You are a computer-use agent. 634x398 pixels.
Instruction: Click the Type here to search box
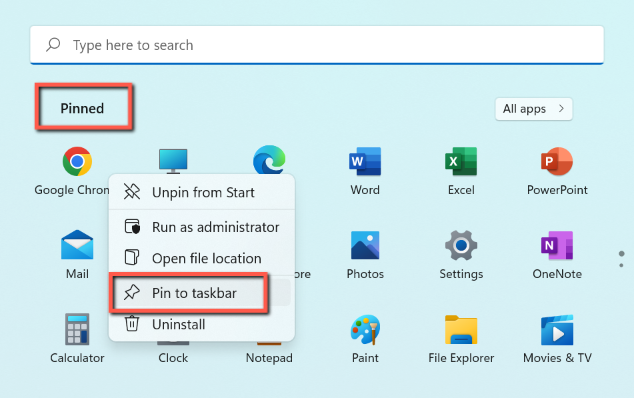[317, 45]
